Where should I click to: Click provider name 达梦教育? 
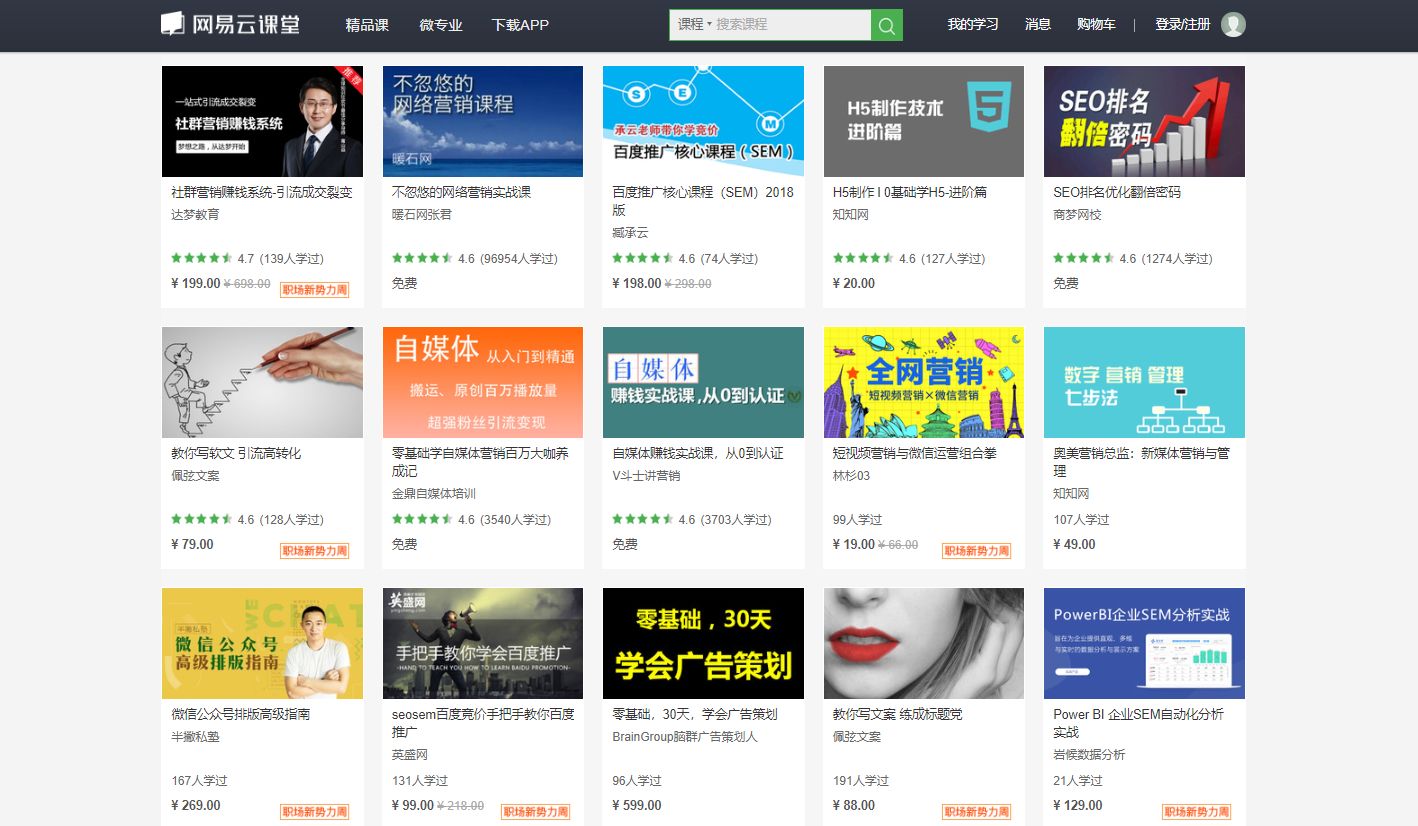[x=195, y=215]
